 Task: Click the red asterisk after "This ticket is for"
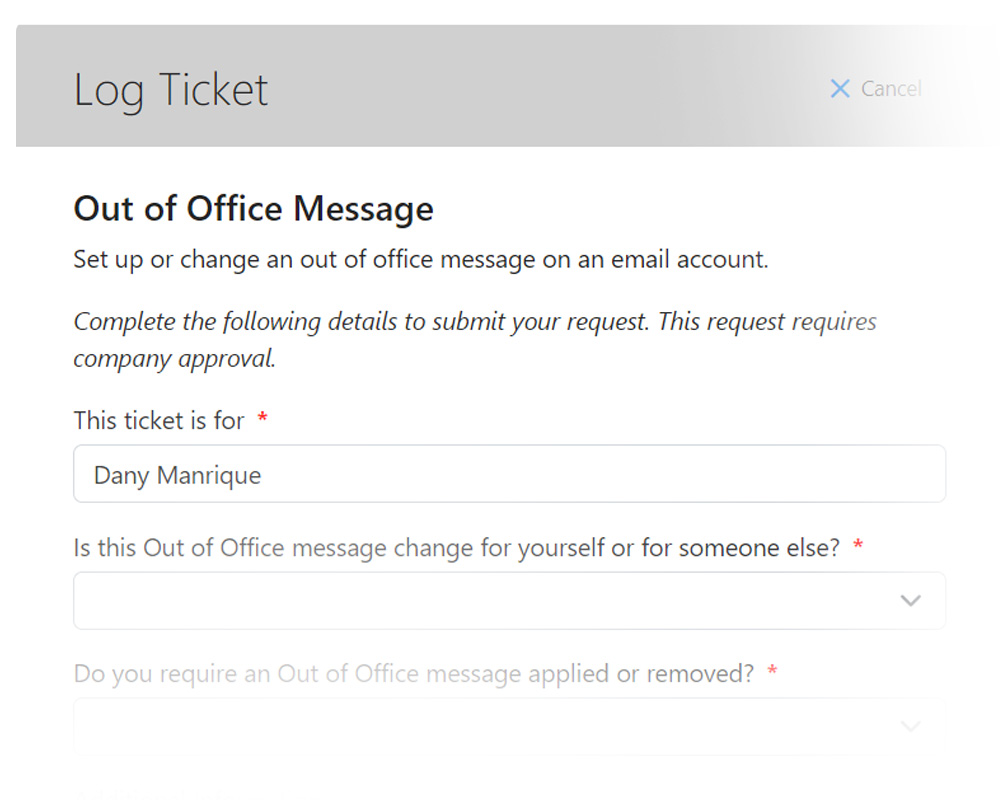point(262,420)
